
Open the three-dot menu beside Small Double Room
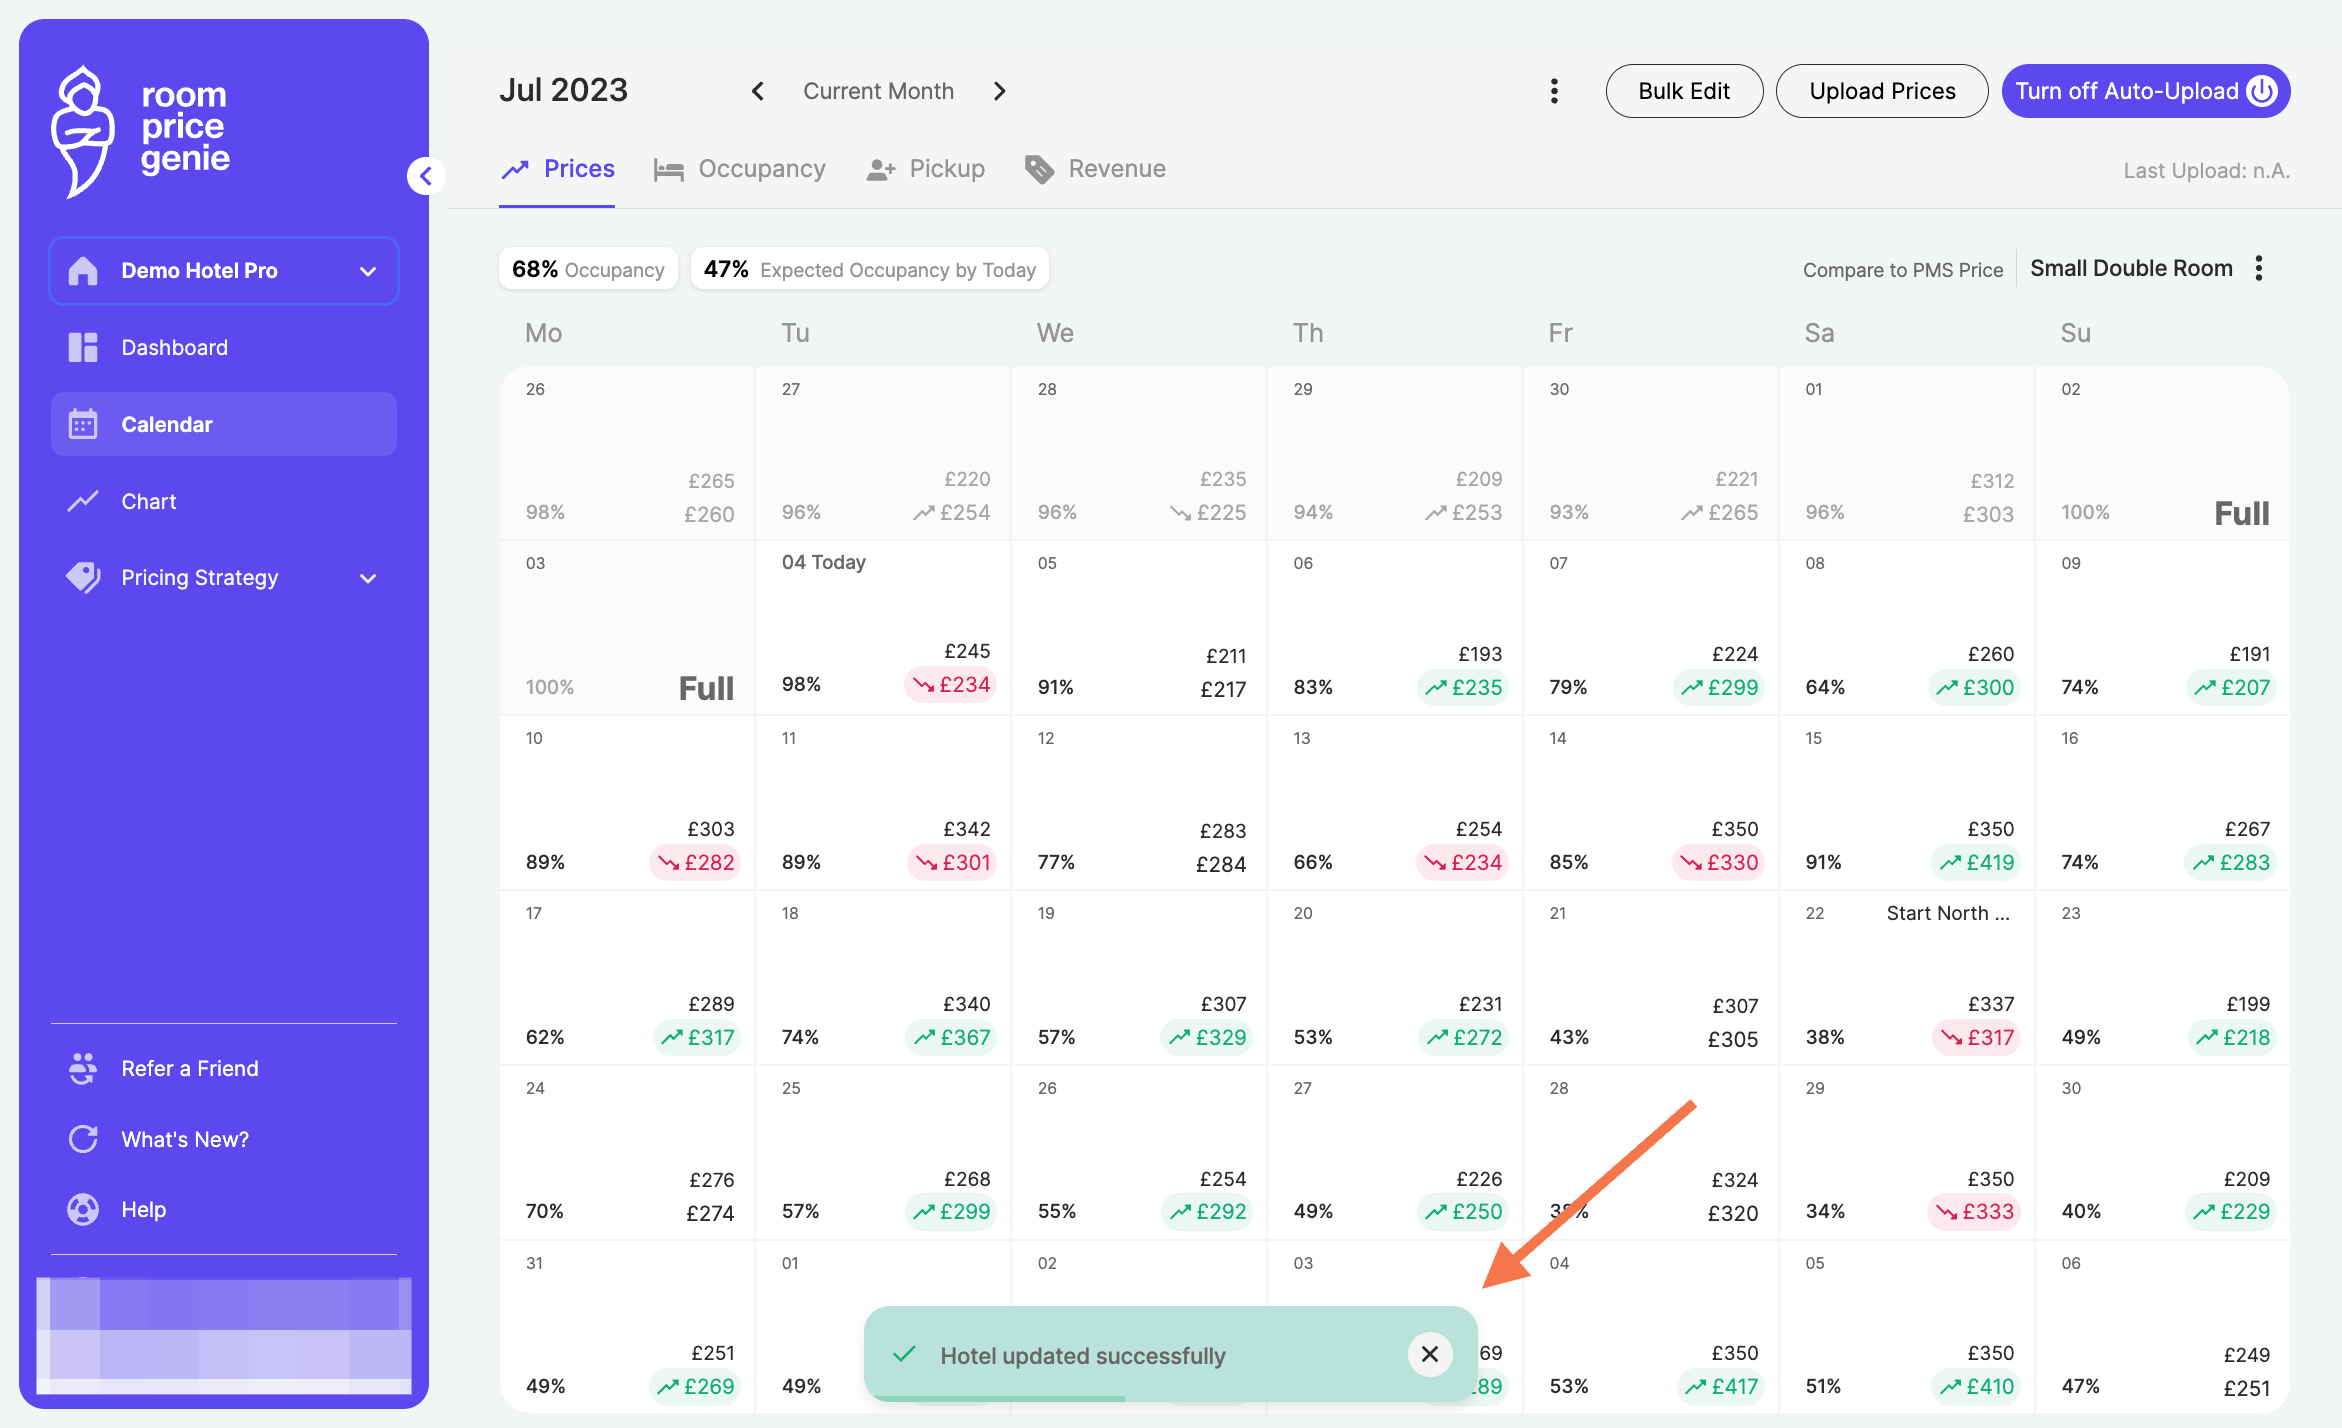coord(2259,268)
